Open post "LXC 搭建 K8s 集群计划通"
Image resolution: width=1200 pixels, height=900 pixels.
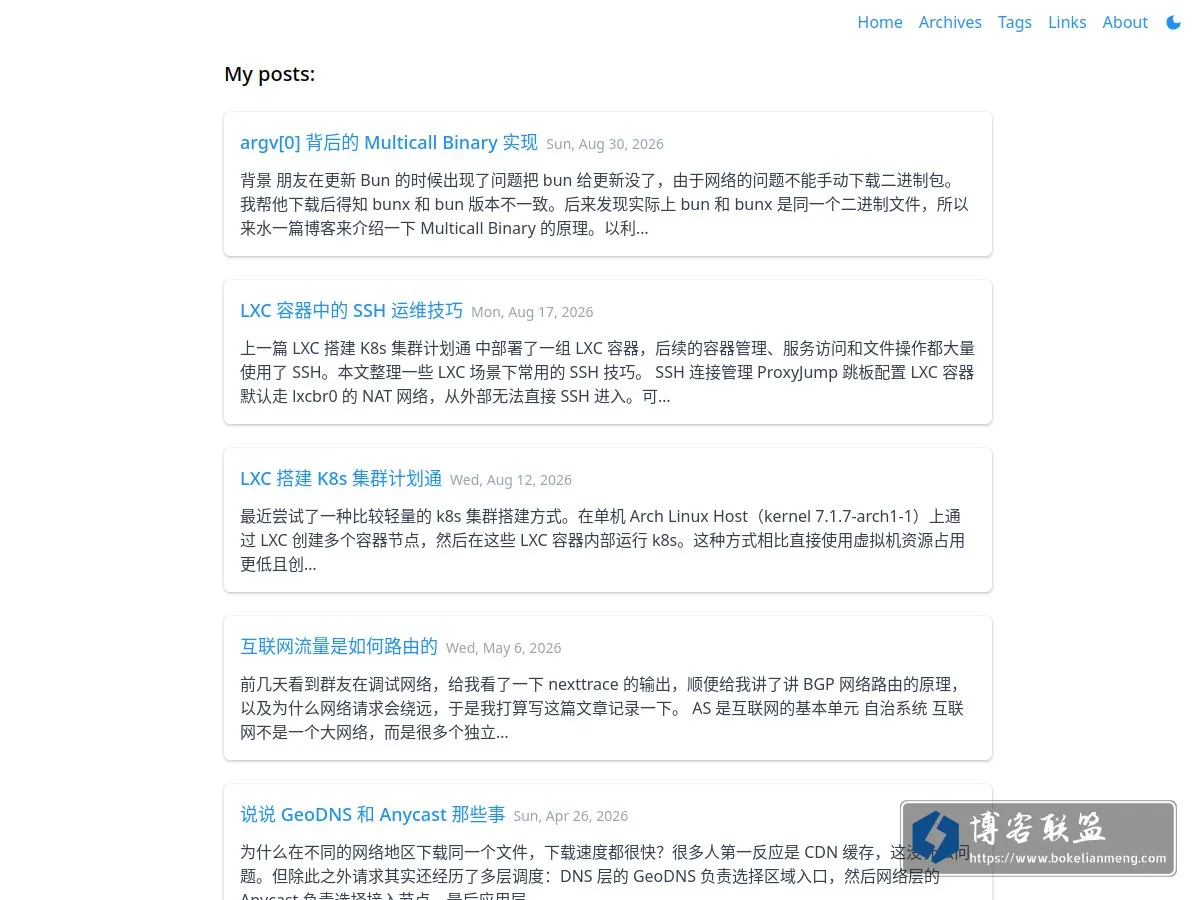[341, 478]
